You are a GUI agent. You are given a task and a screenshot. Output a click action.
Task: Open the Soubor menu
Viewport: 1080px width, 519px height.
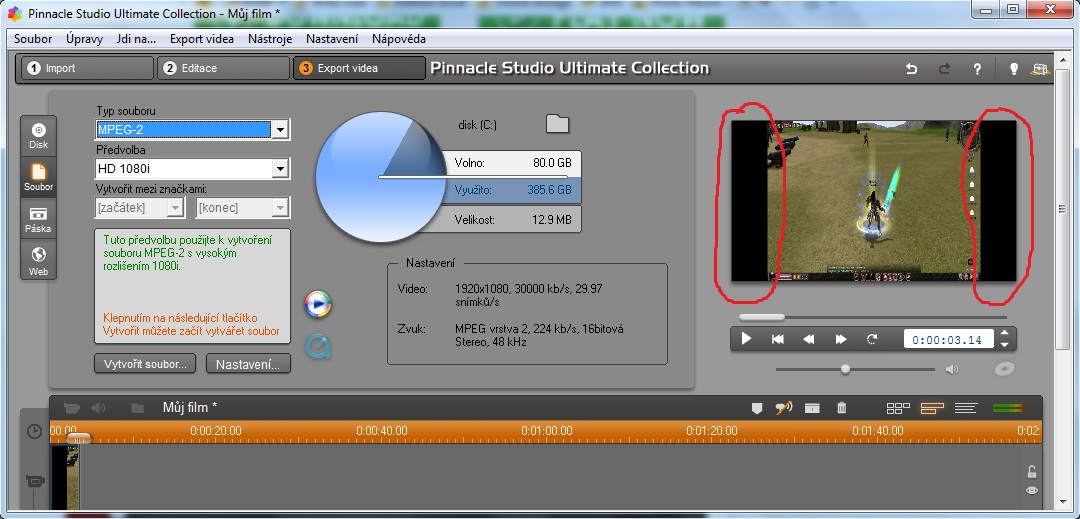[x=33, y=39]
